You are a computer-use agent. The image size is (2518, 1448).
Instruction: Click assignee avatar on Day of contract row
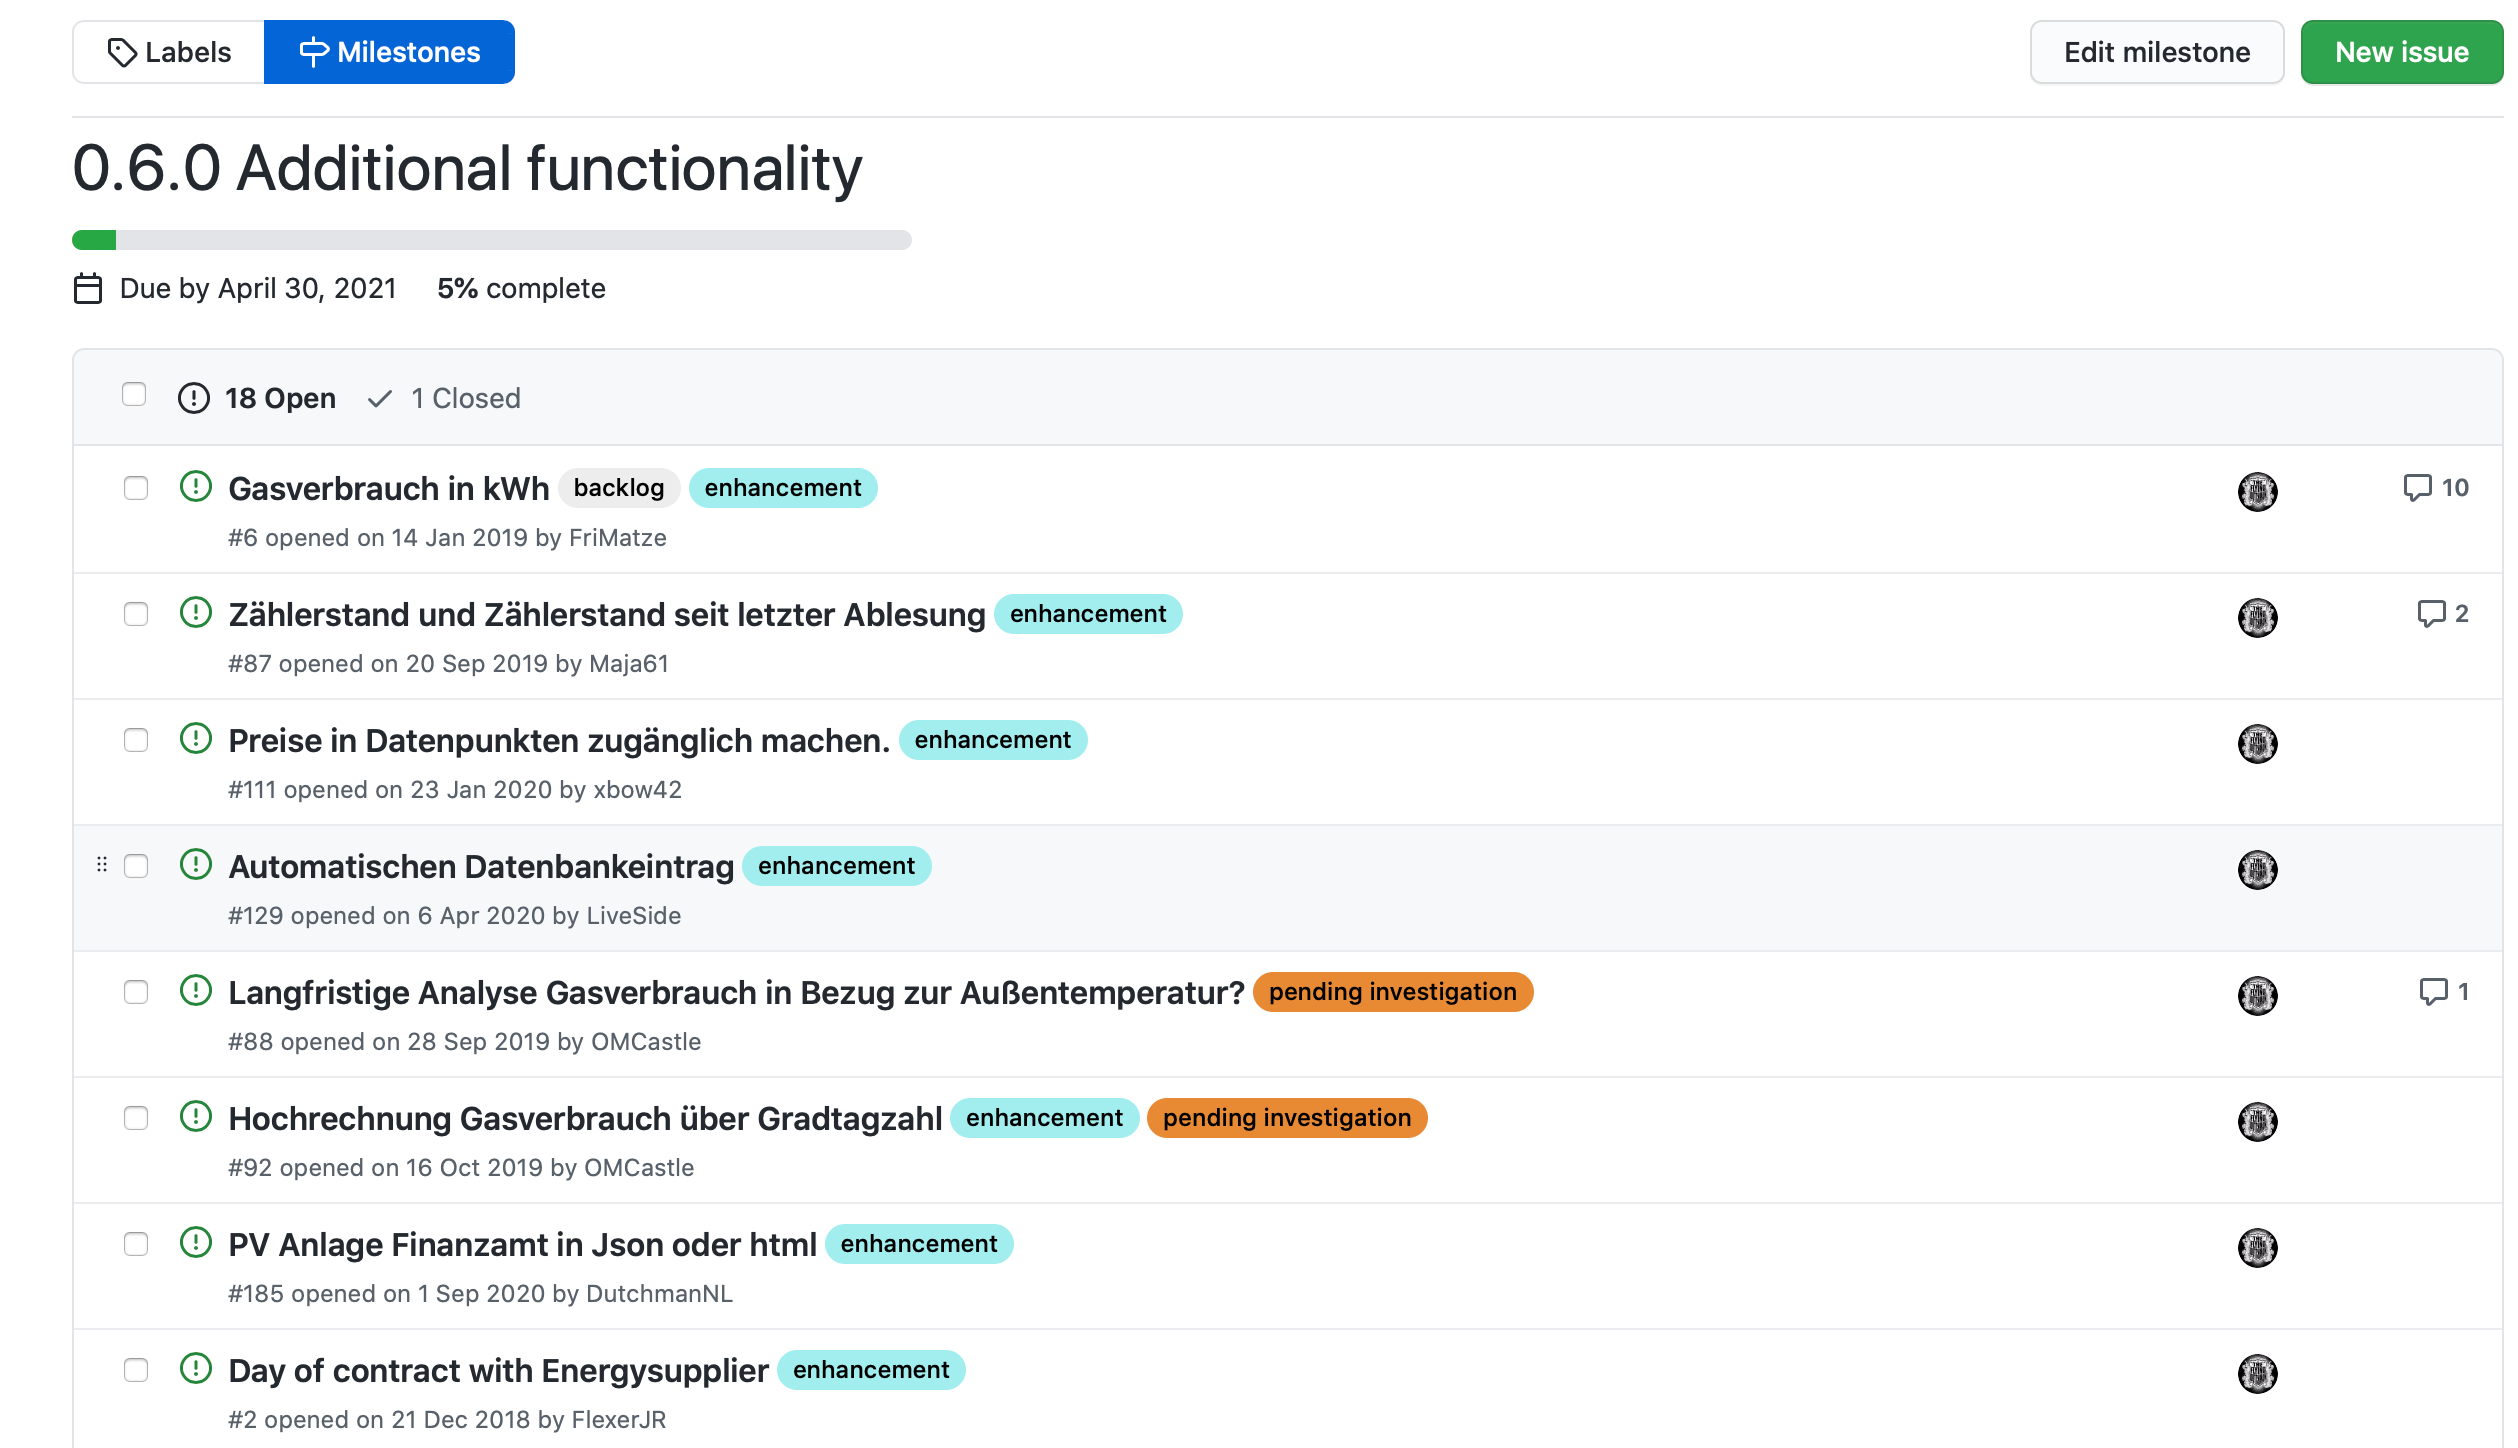2257,1374
